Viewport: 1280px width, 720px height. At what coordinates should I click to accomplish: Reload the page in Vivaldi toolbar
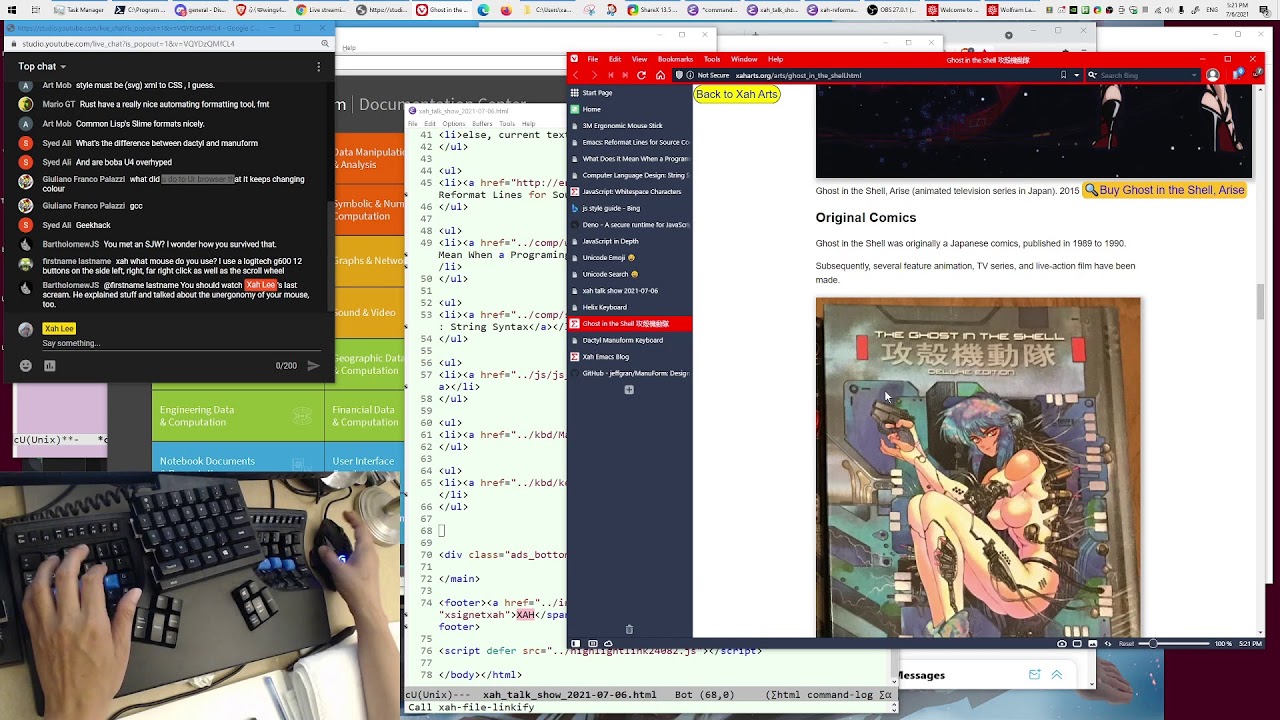tap(641, 75)
